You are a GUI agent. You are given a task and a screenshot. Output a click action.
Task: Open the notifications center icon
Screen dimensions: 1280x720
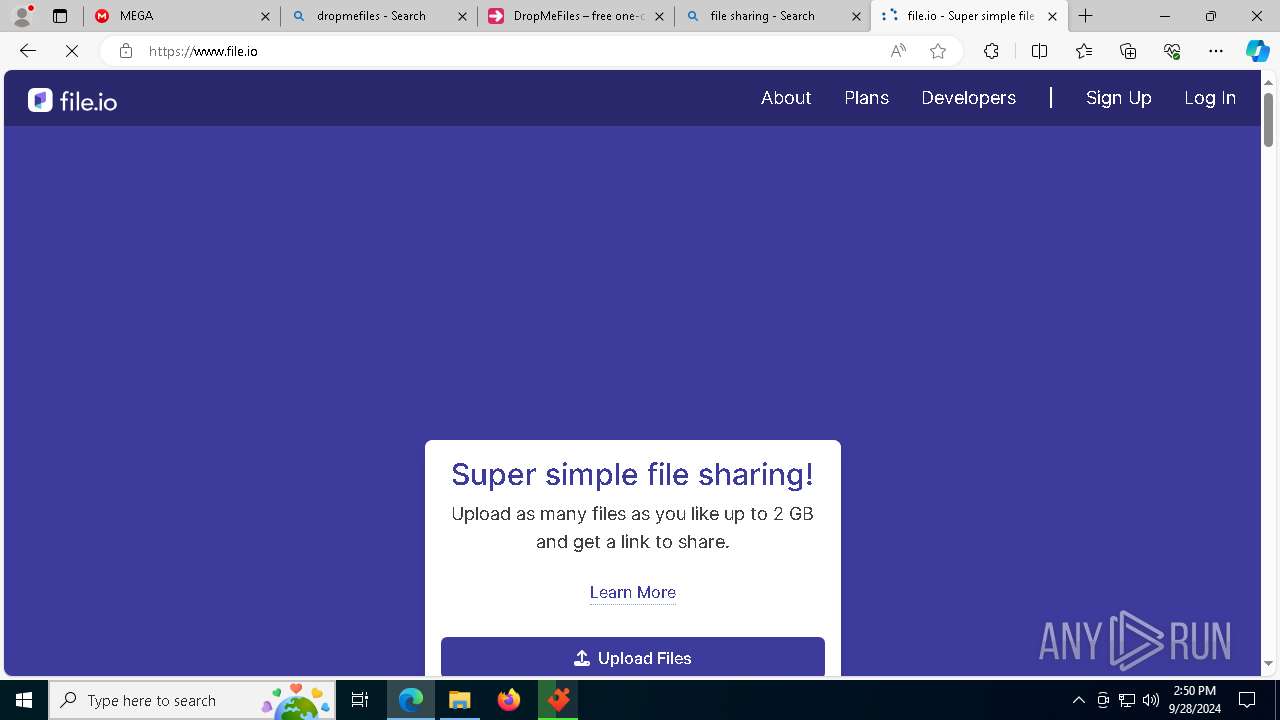coord(1247,700)
